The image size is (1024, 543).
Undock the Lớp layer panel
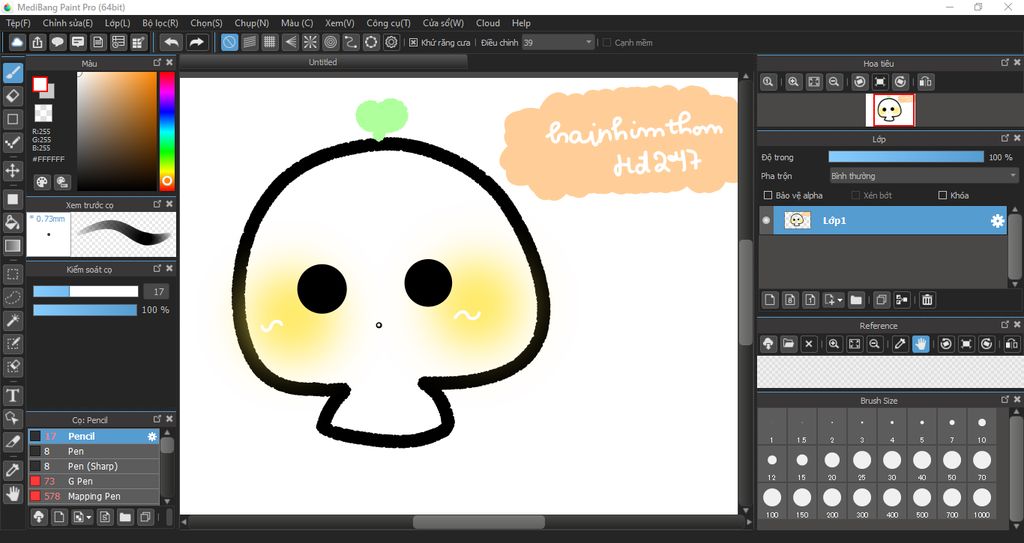pos(1004,139)
